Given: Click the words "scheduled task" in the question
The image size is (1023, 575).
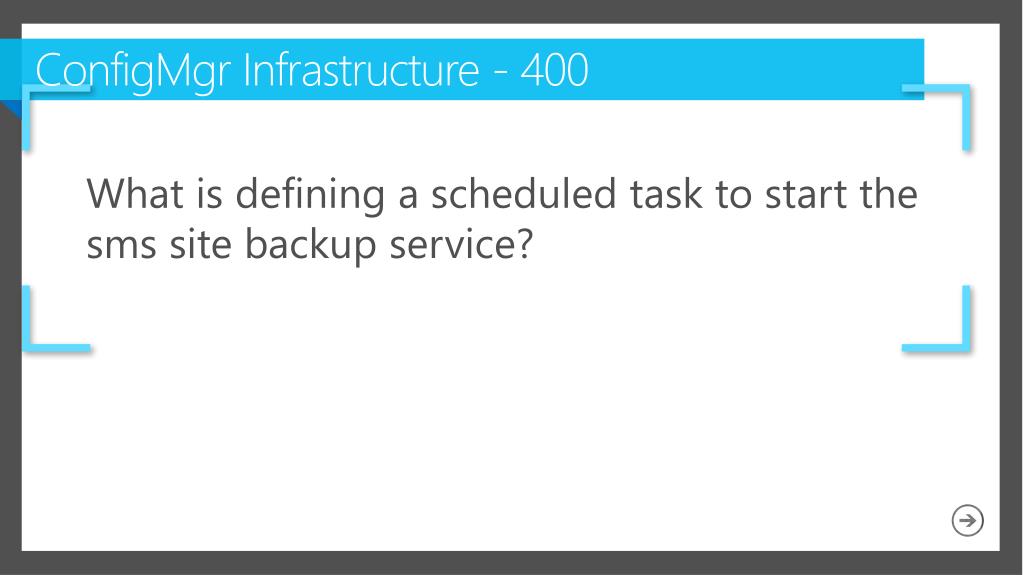Looking at the screenshot, I should 566,193.
